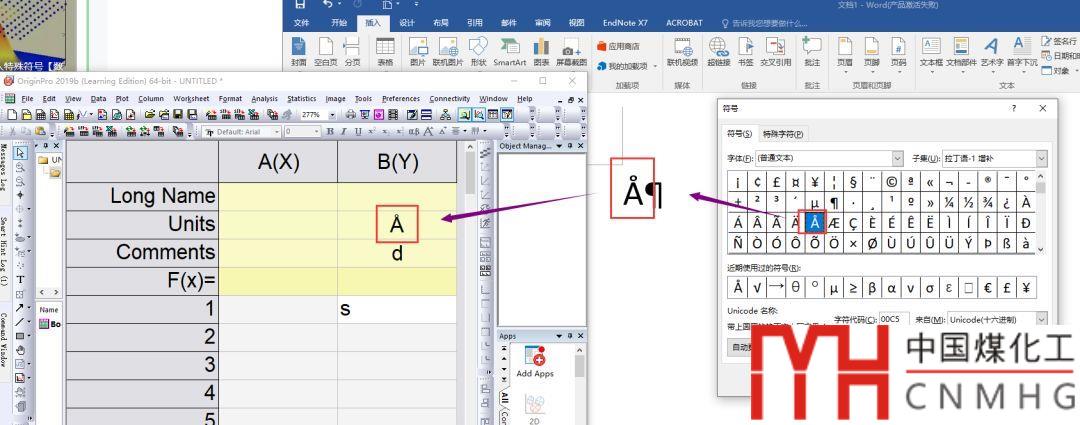Open the 字体 font dropdown in symbol dialog
The width and height of the screenshot is (1080, 425).
coord(897,158)
